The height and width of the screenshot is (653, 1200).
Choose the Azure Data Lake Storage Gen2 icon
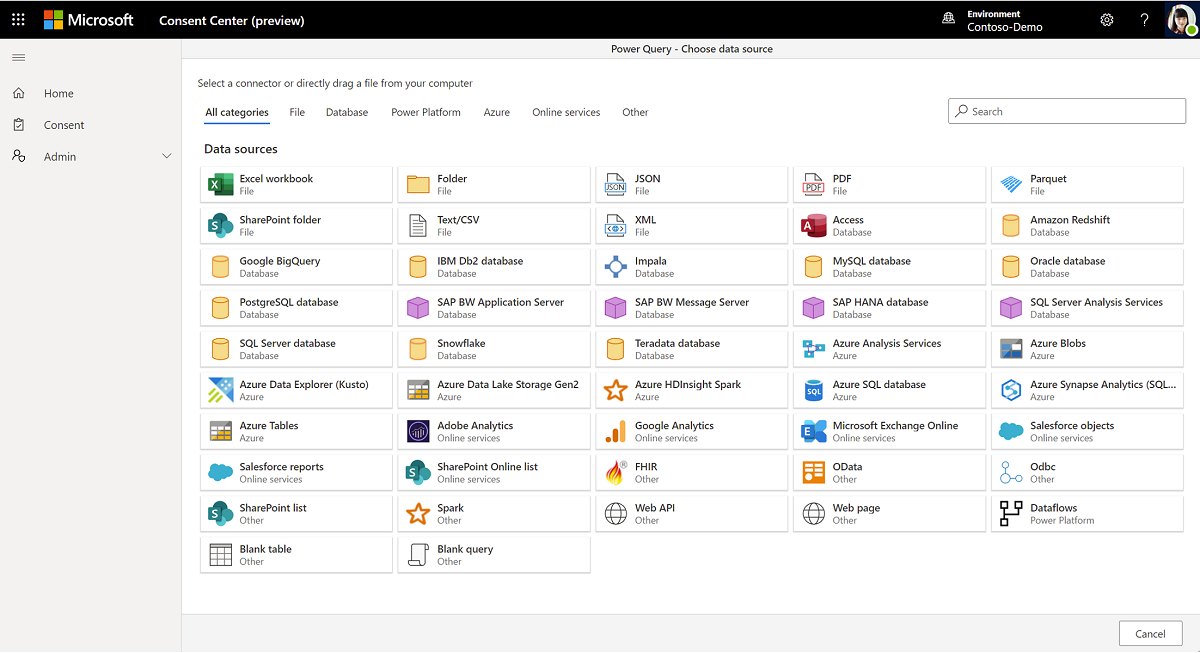(418, 390)
